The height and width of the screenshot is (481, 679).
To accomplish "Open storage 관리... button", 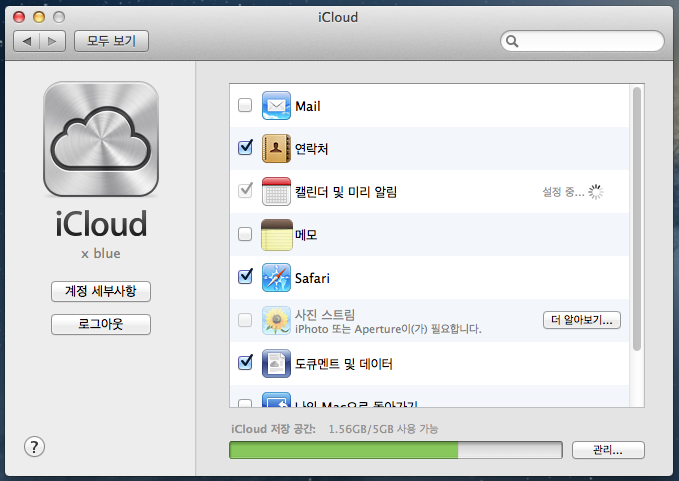I will [x=608, y=450].
